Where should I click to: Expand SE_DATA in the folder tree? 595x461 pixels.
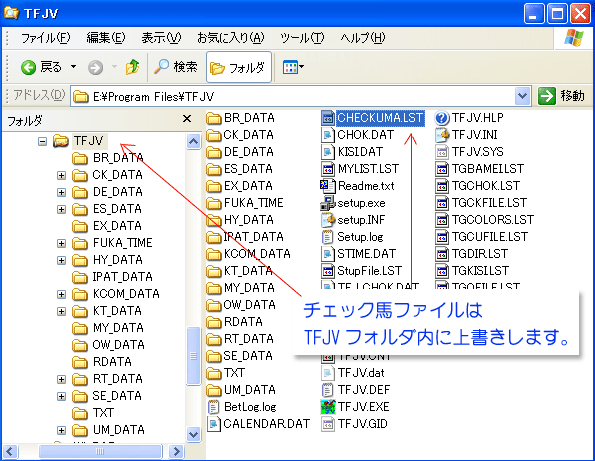coord(61,396)
